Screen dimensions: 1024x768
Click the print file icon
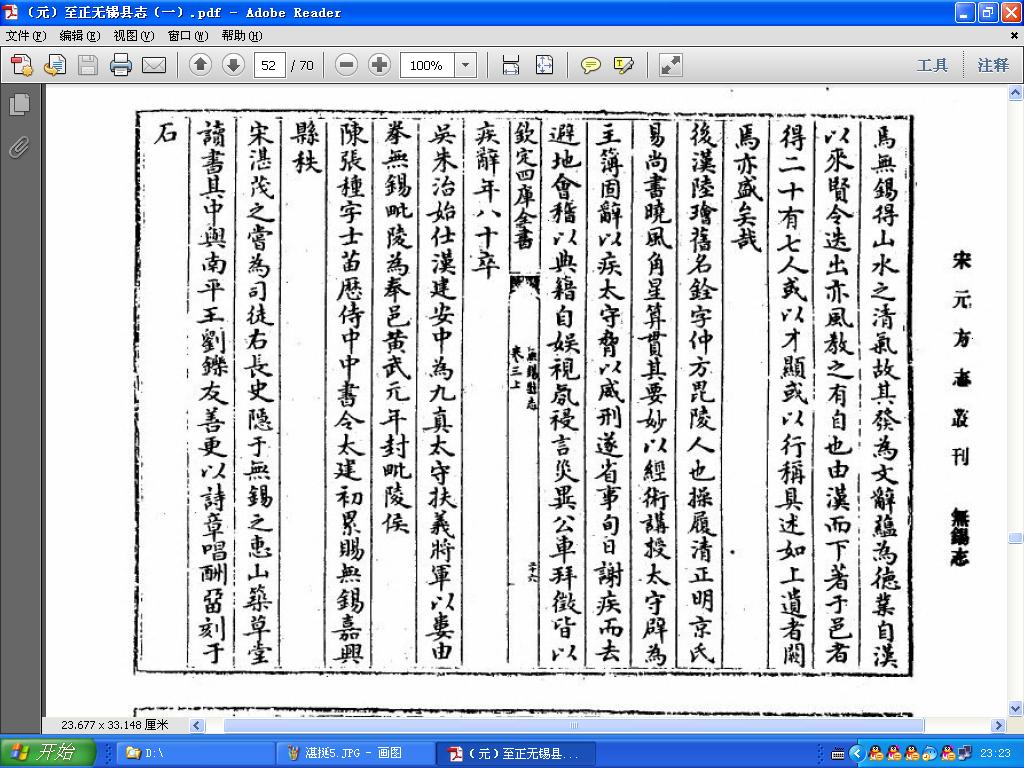click(121, 65)
